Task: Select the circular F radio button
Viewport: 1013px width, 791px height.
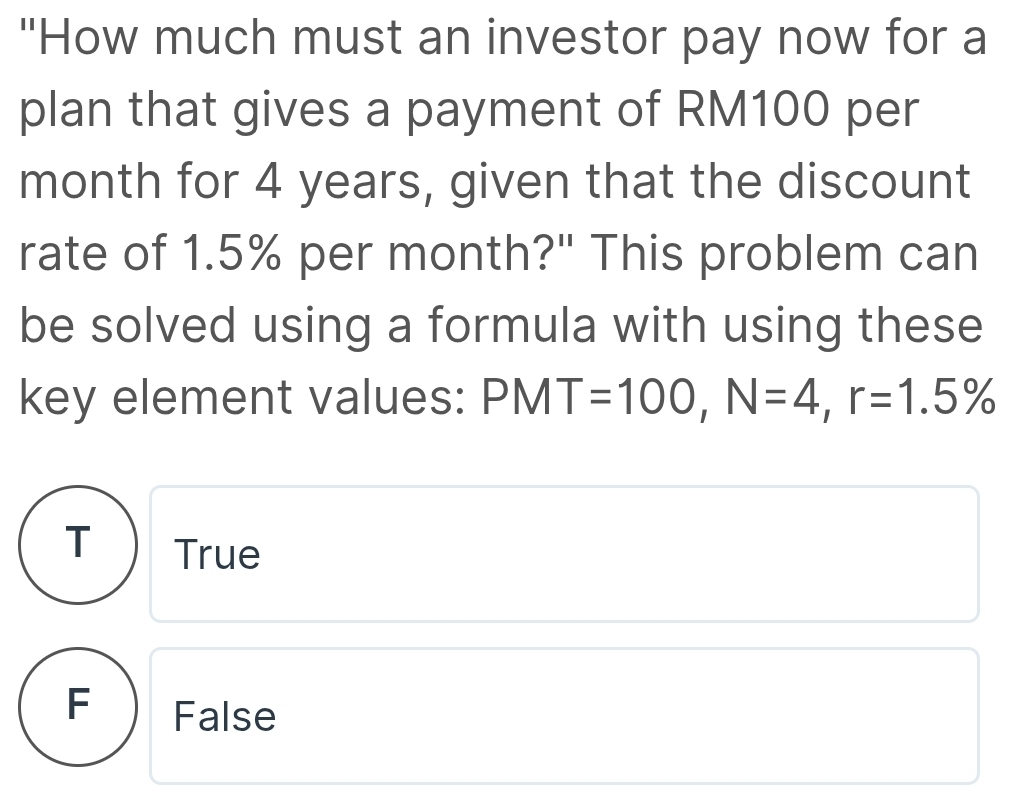Action: pyautogui.click(x=79, y=706)
